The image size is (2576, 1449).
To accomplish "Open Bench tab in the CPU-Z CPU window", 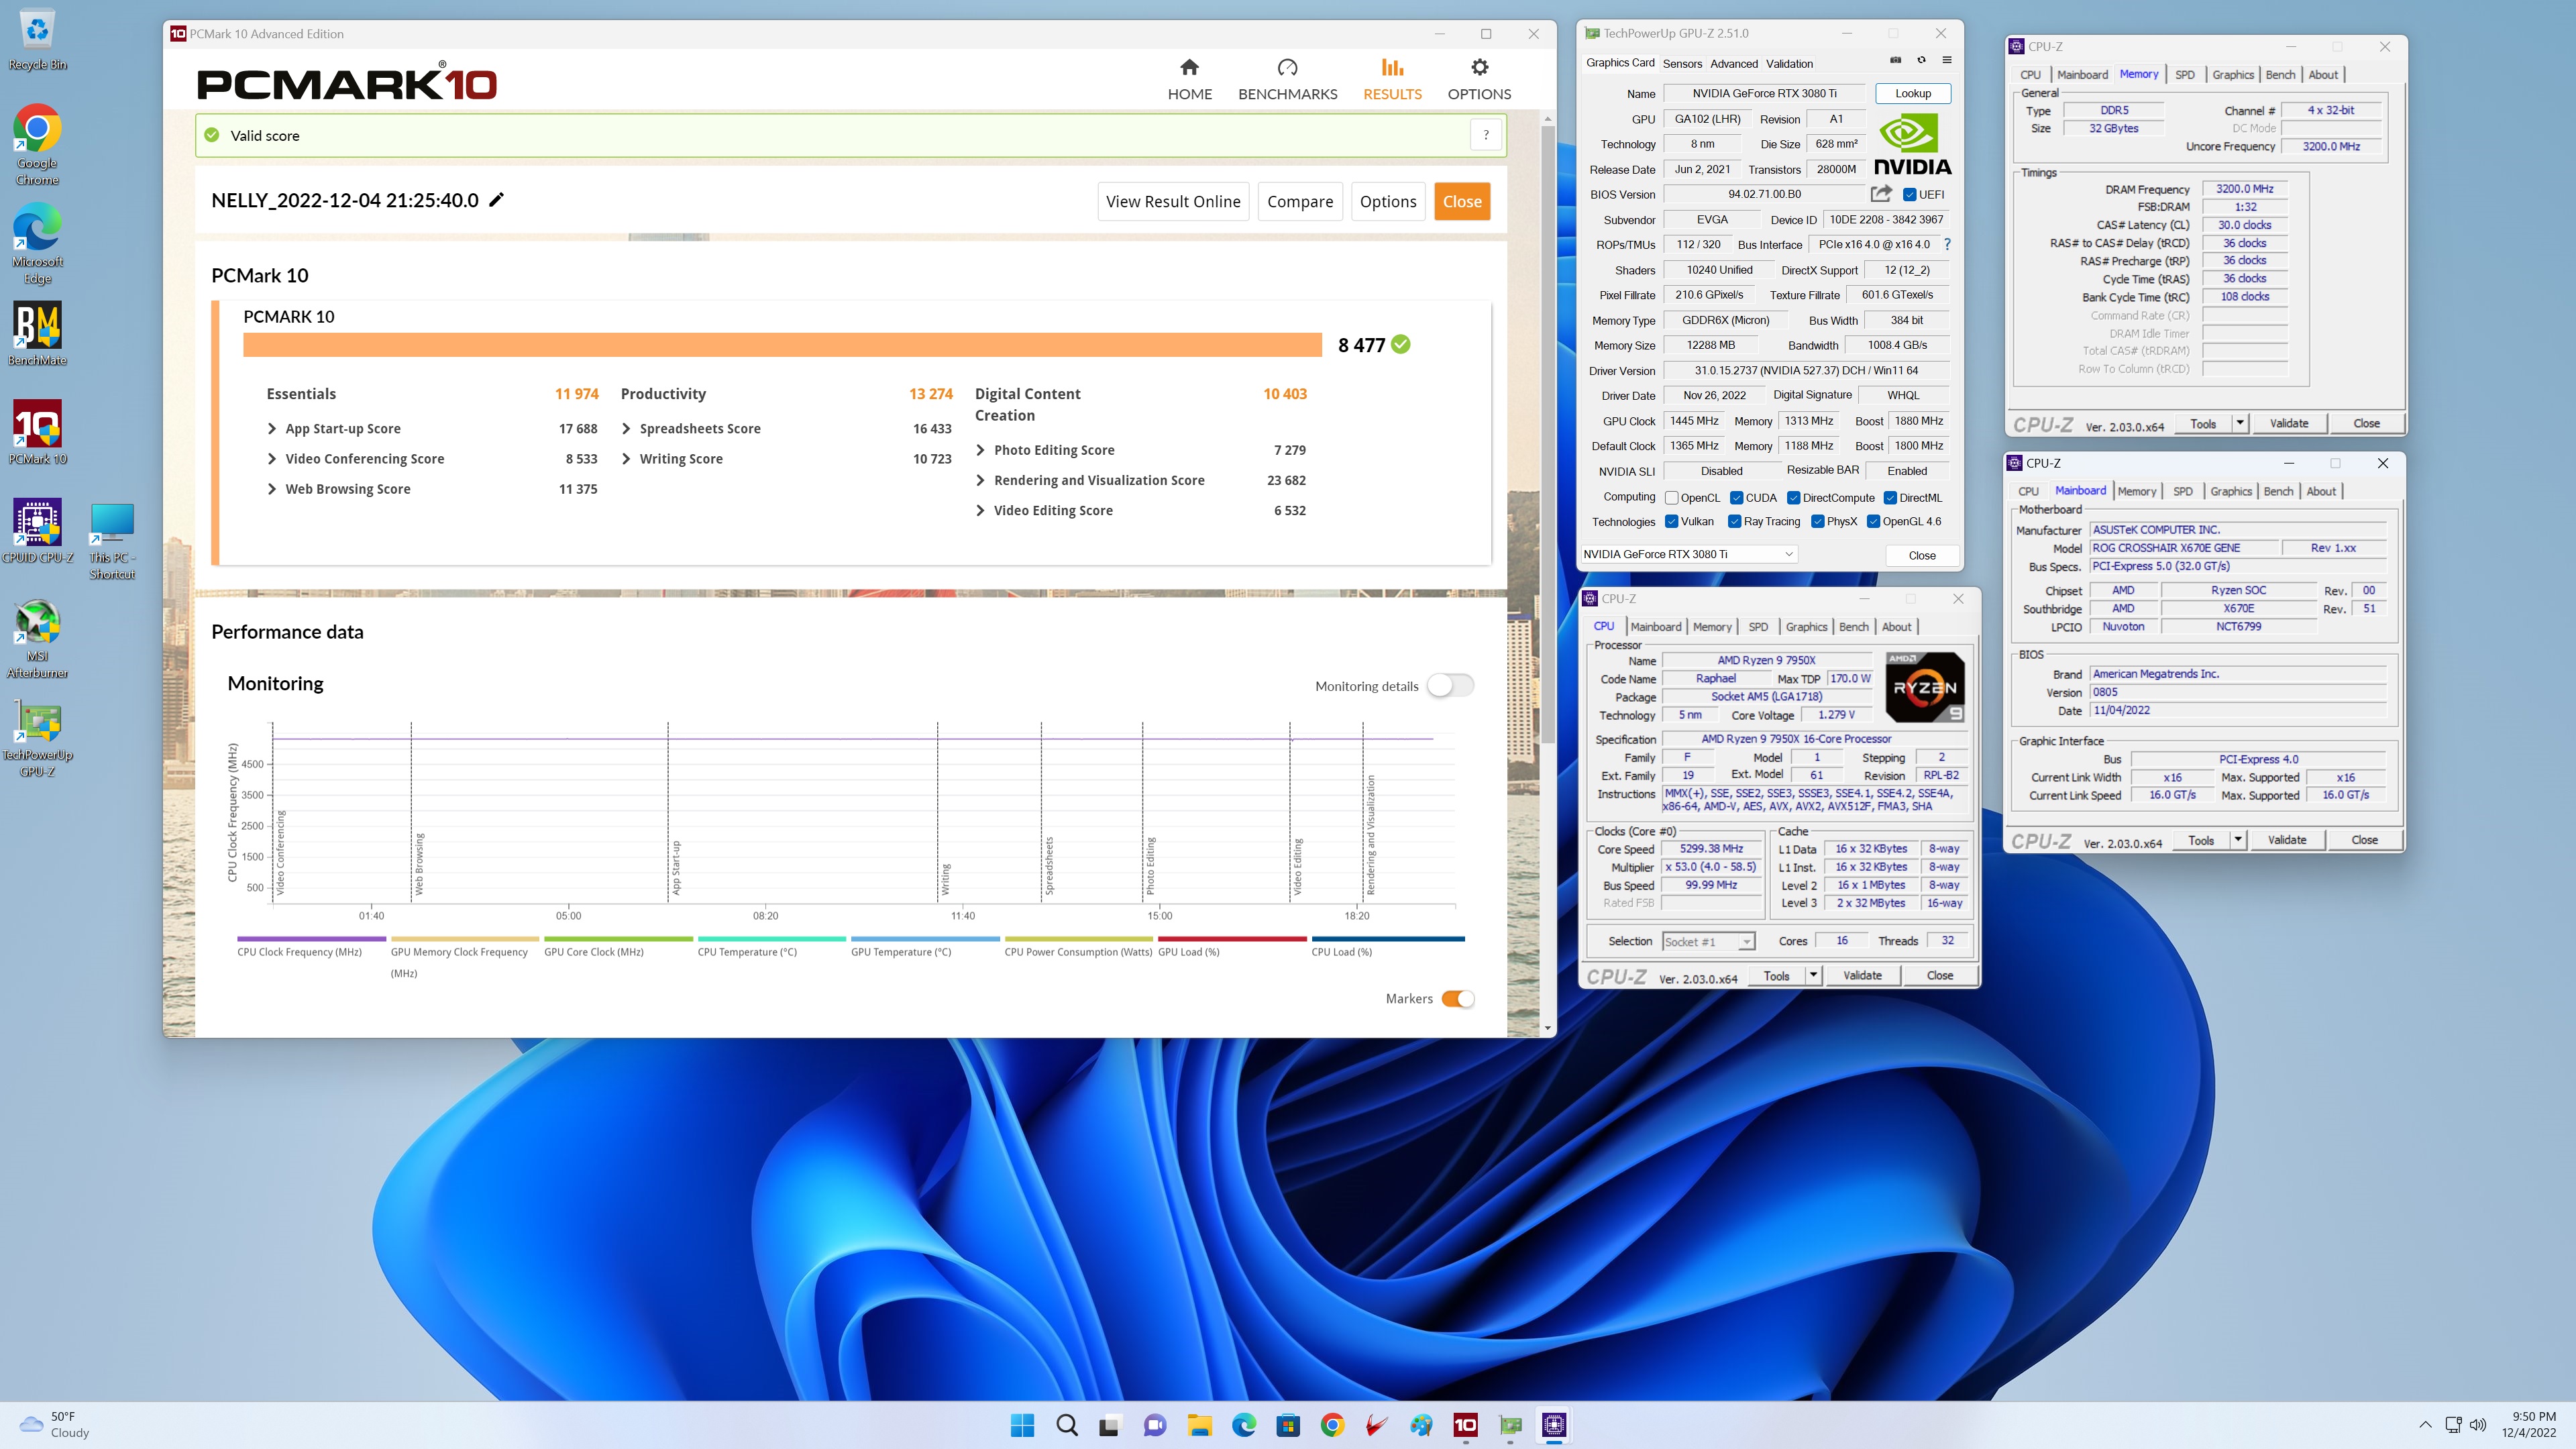I will pyautogui.click(x=1853, y=627).
